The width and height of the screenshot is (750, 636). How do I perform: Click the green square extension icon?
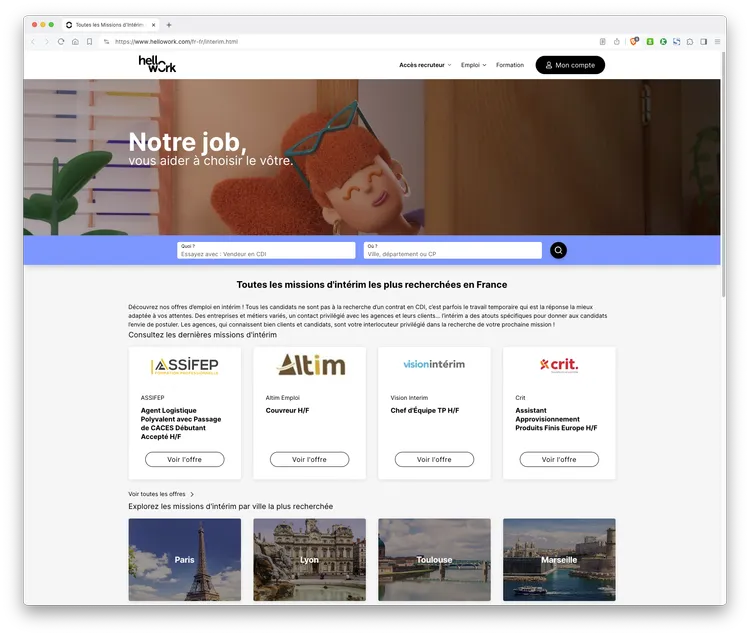click(x=650, y=42)
